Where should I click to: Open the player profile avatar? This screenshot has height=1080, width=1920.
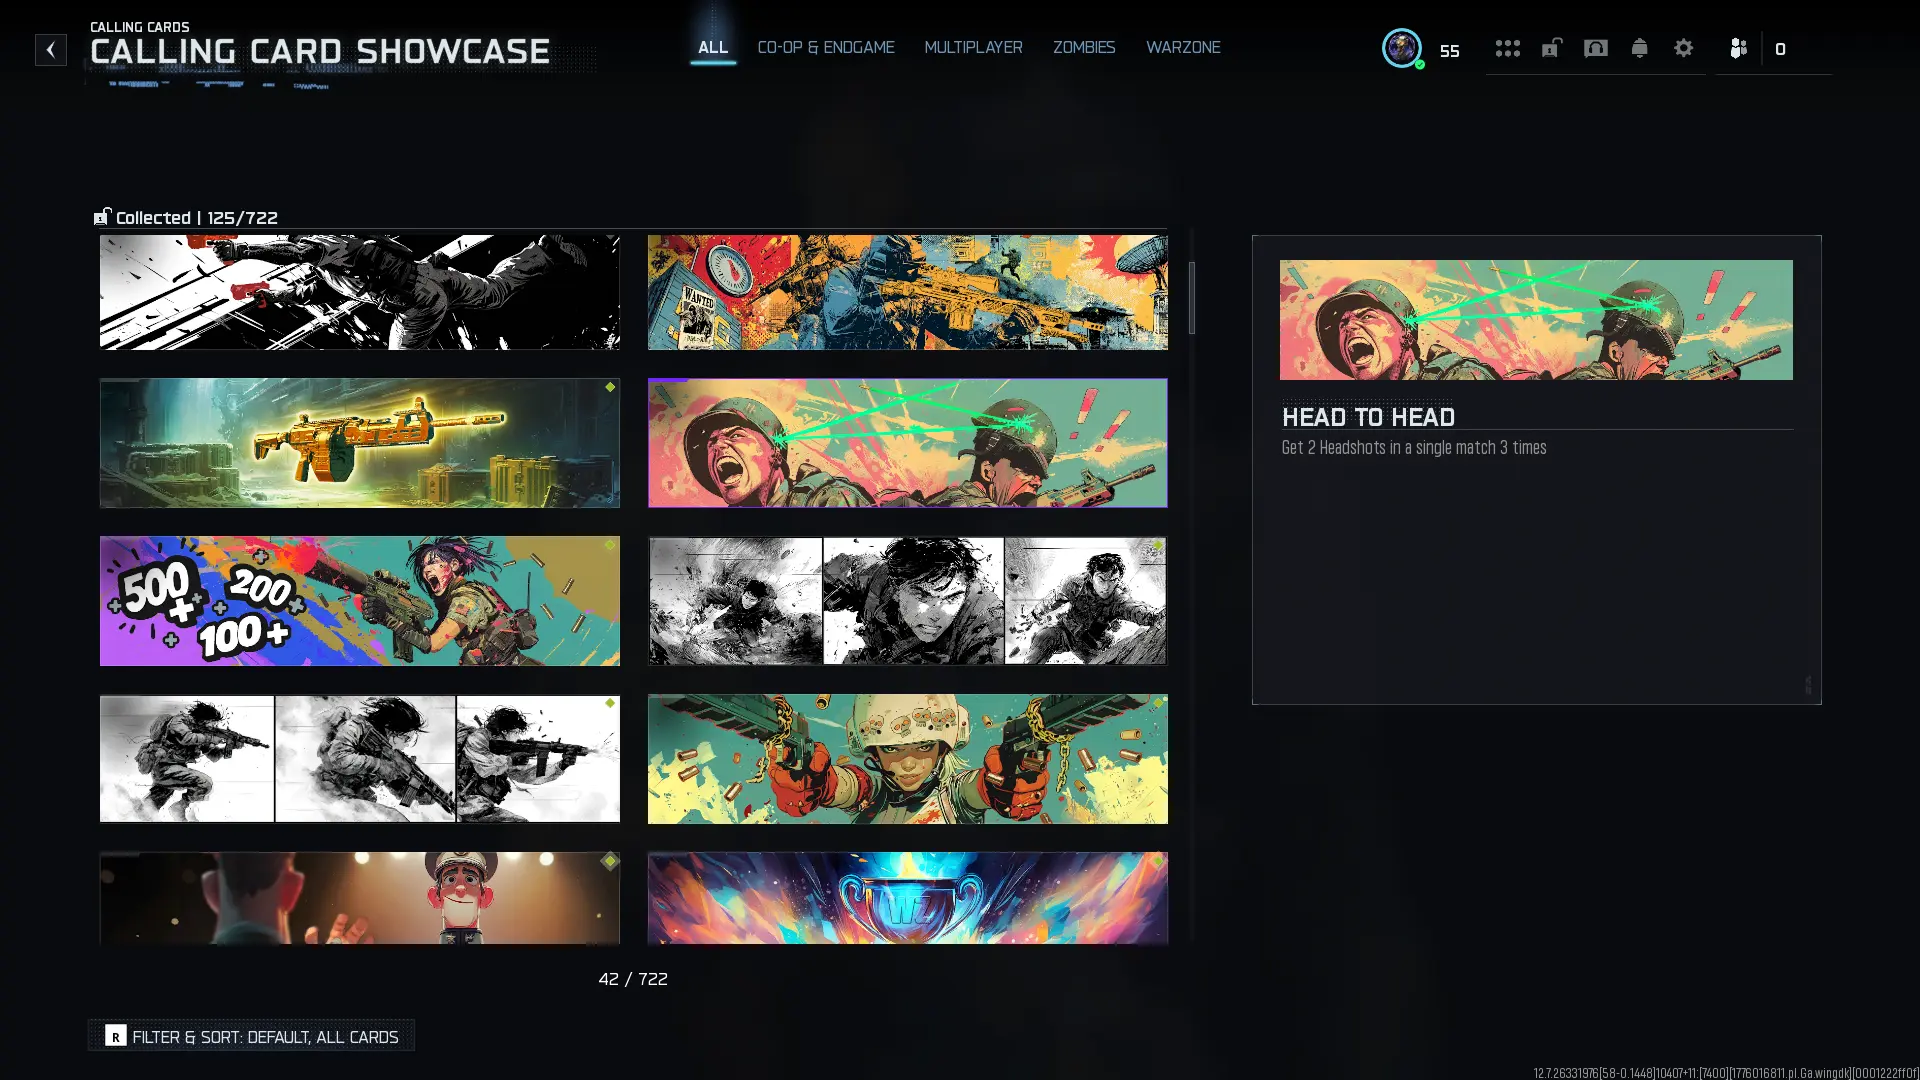pyautogui.click(x=1401, y=48)
